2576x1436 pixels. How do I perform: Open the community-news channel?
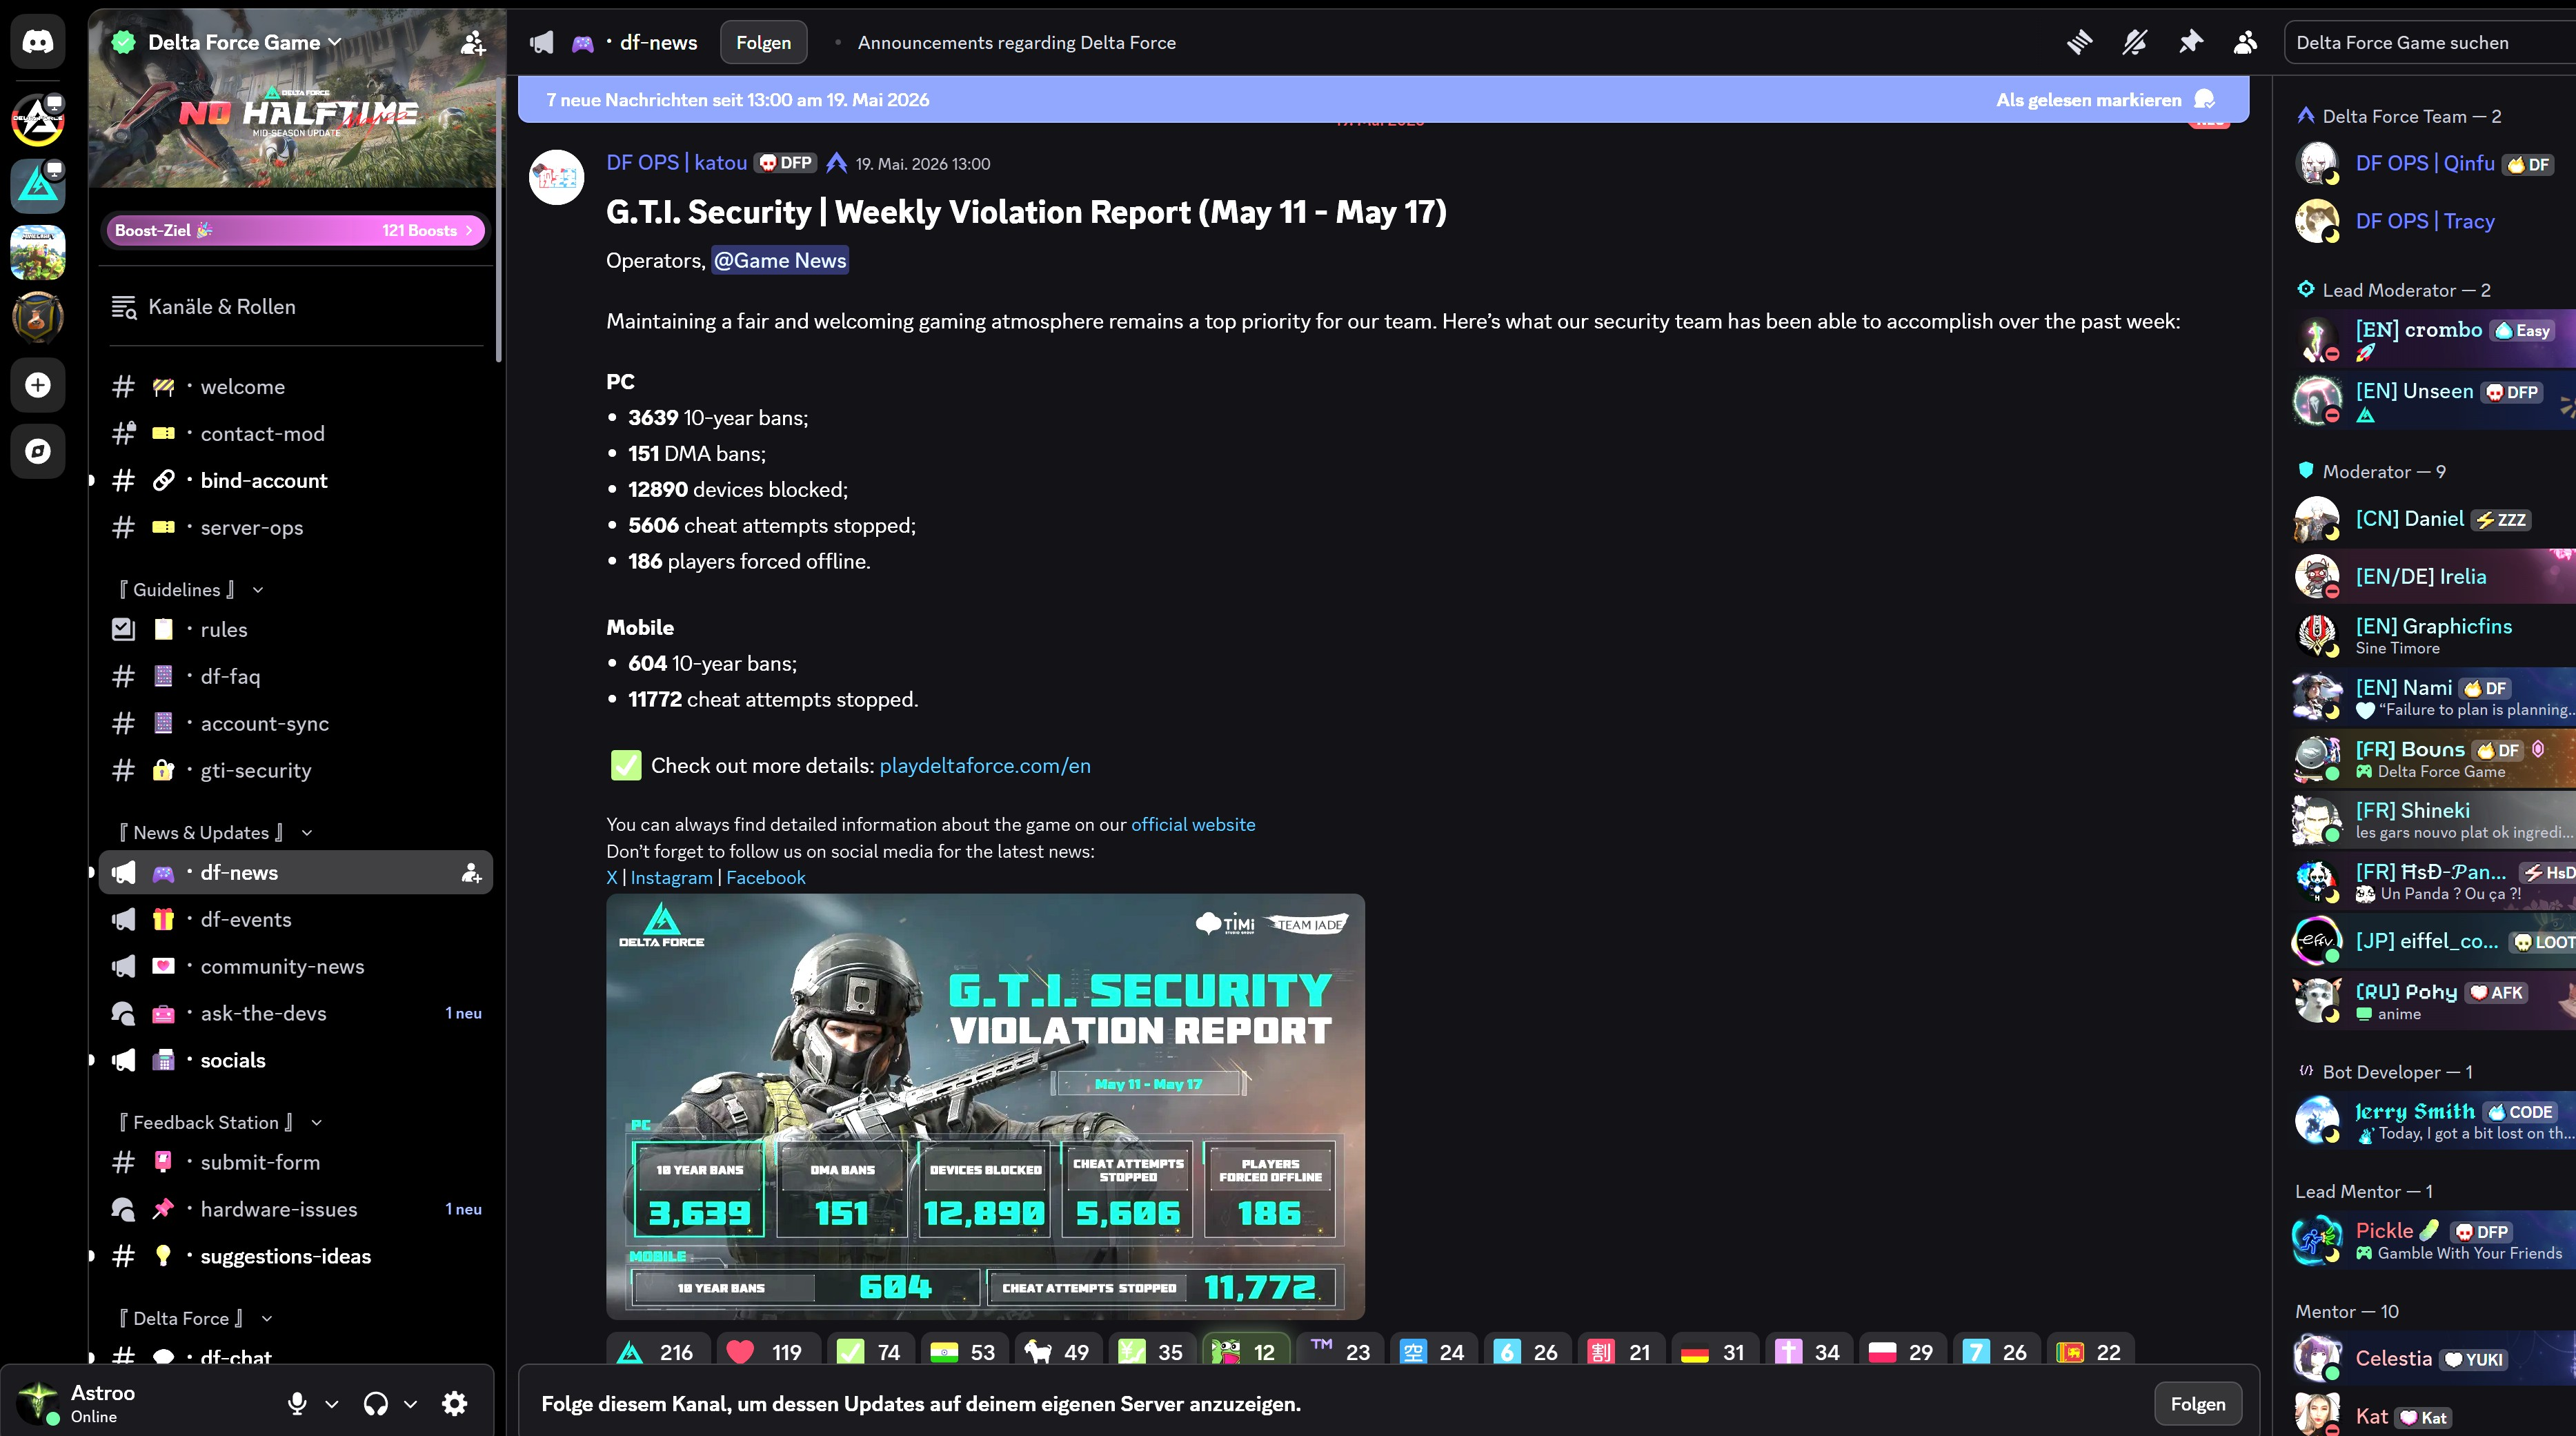(297, 967)
